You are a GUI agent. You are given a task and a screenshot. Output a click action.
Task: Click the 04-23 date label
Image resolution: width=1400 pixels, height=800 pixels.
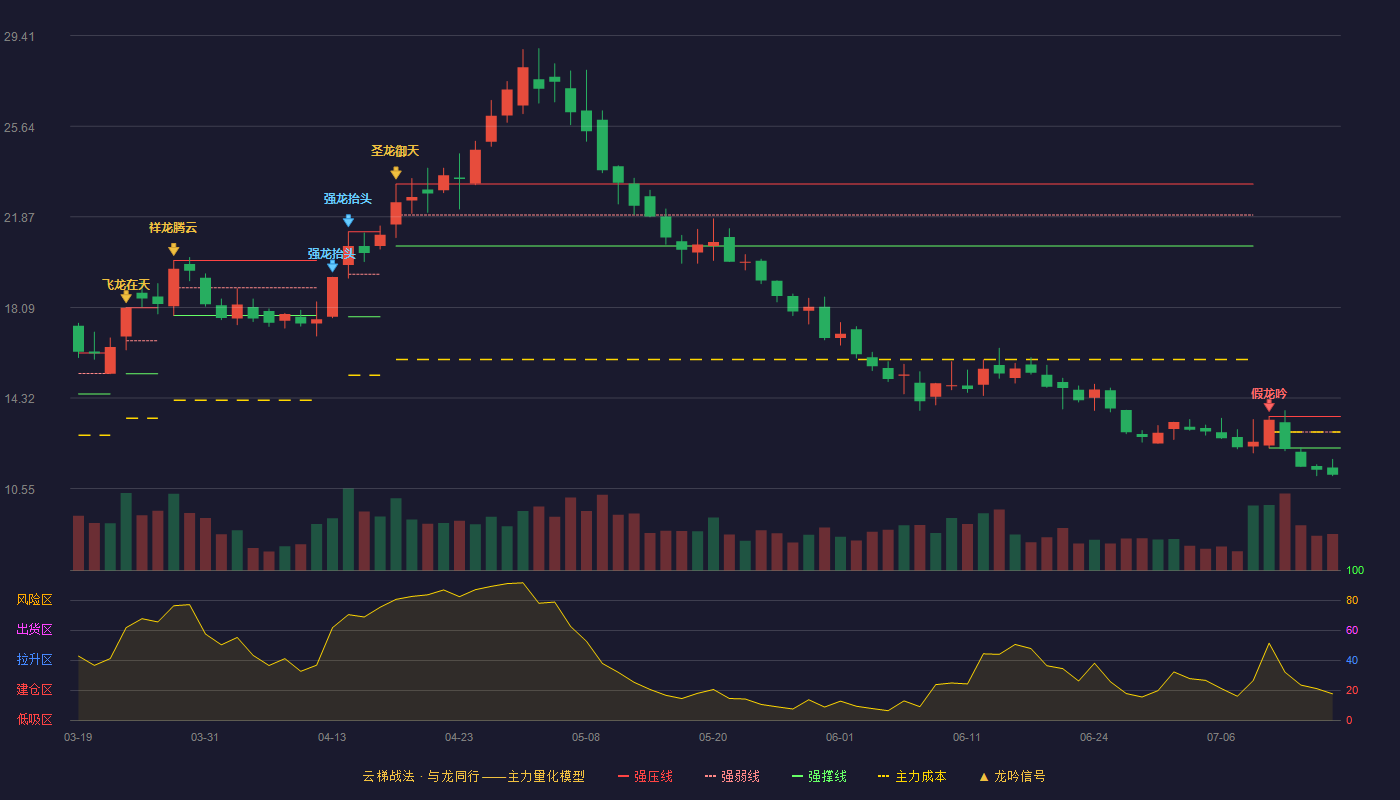pos(459,737)
